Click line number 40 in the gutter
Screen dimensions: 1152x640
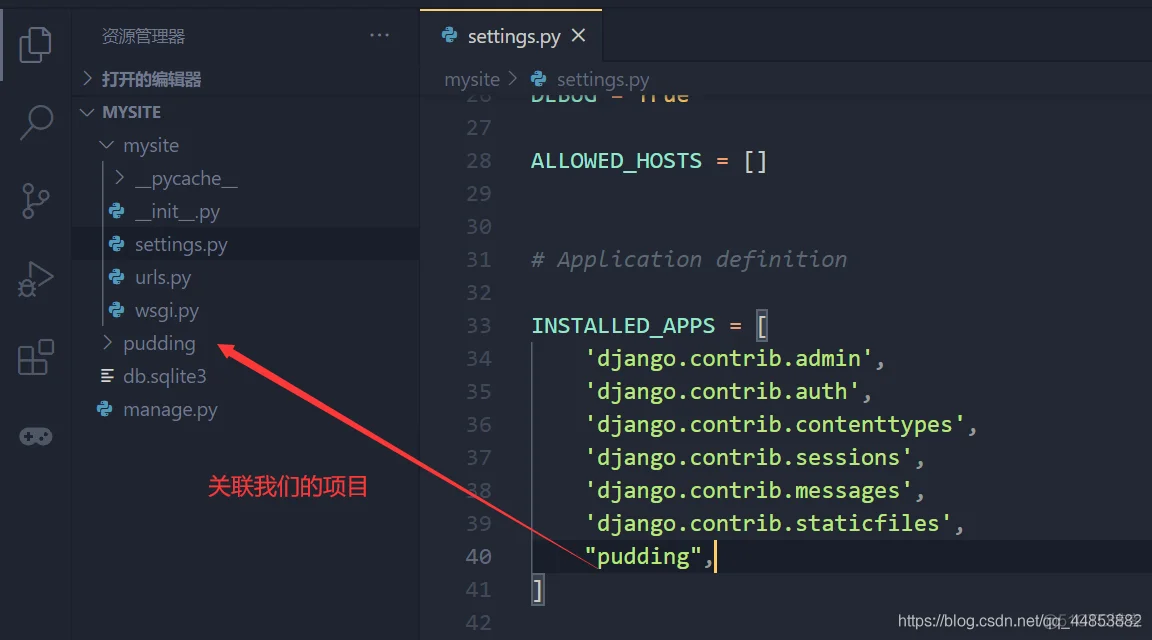[x=478, y=556]
